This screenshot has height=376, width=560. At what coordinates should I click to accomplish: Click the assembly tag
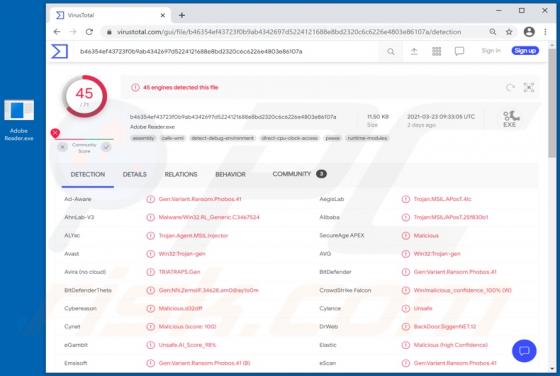pos(143,138)
